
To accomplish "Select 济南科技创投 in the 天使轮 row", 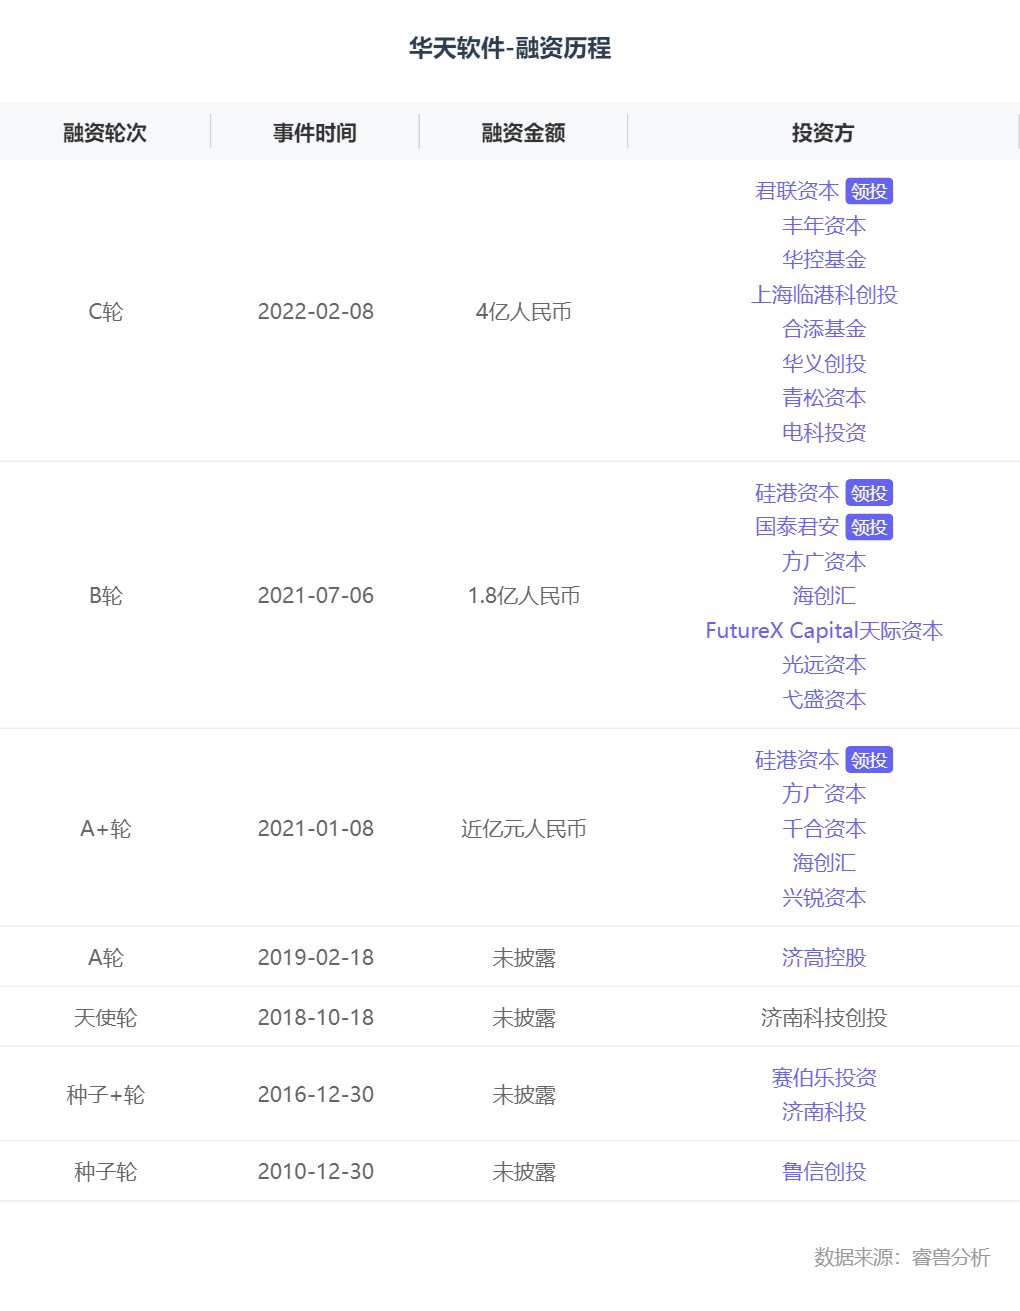I will [824, 1018].
